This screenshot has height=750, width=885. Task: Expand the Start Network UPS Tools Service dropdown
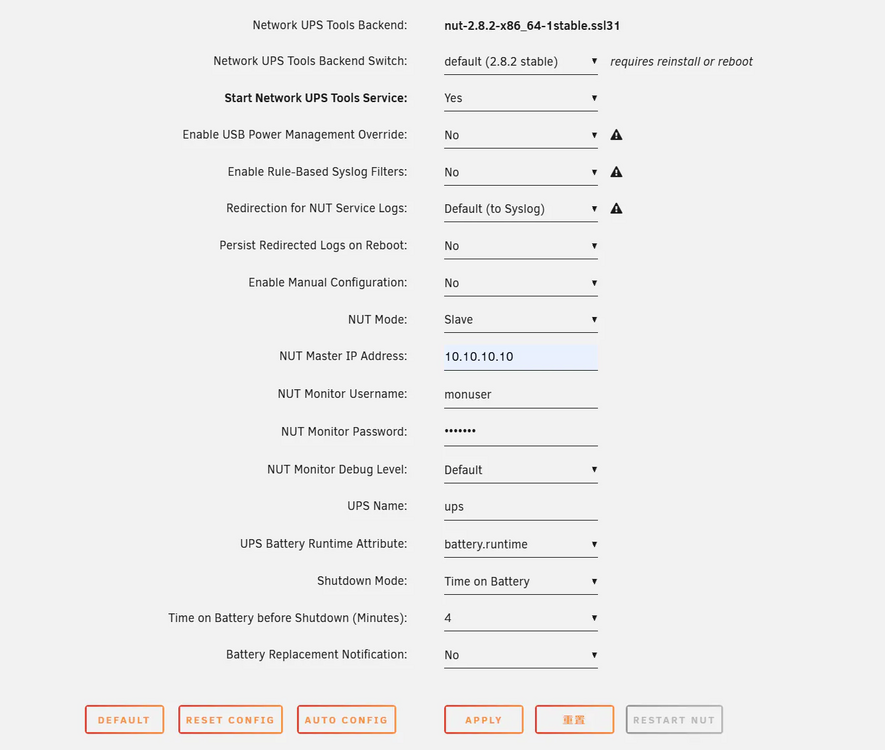520,98
